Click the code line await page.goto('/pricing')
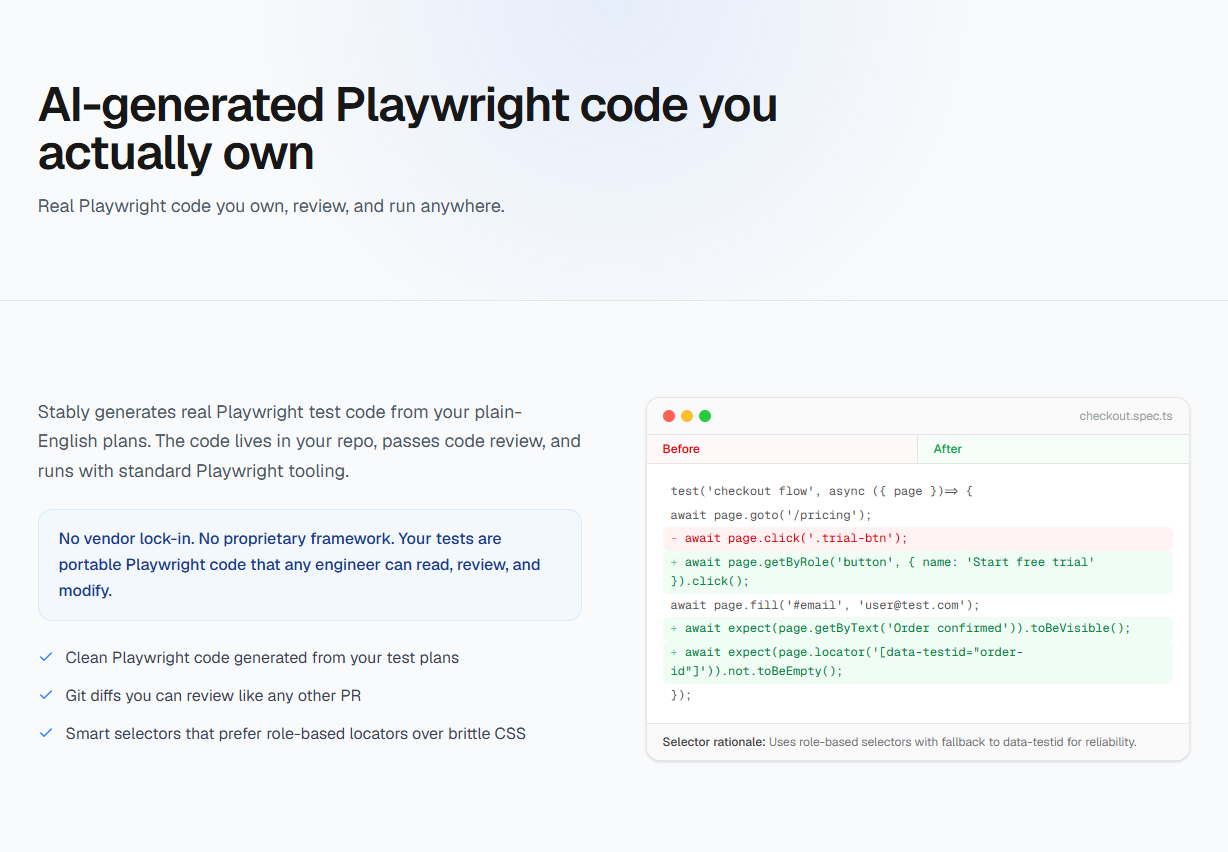The height and width of the screenshot is (852, 1228). [771, 515]
